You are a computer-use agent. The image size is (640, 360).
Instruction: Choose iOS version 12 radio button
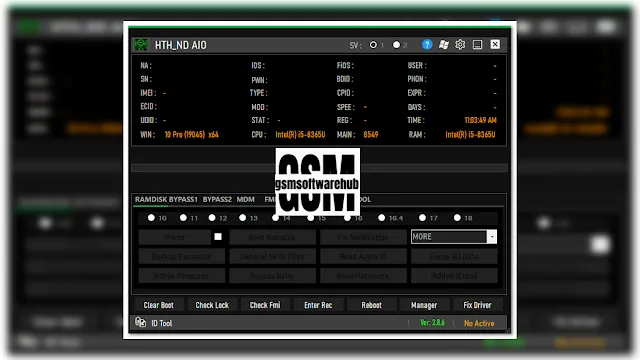[x=212, y=218]
